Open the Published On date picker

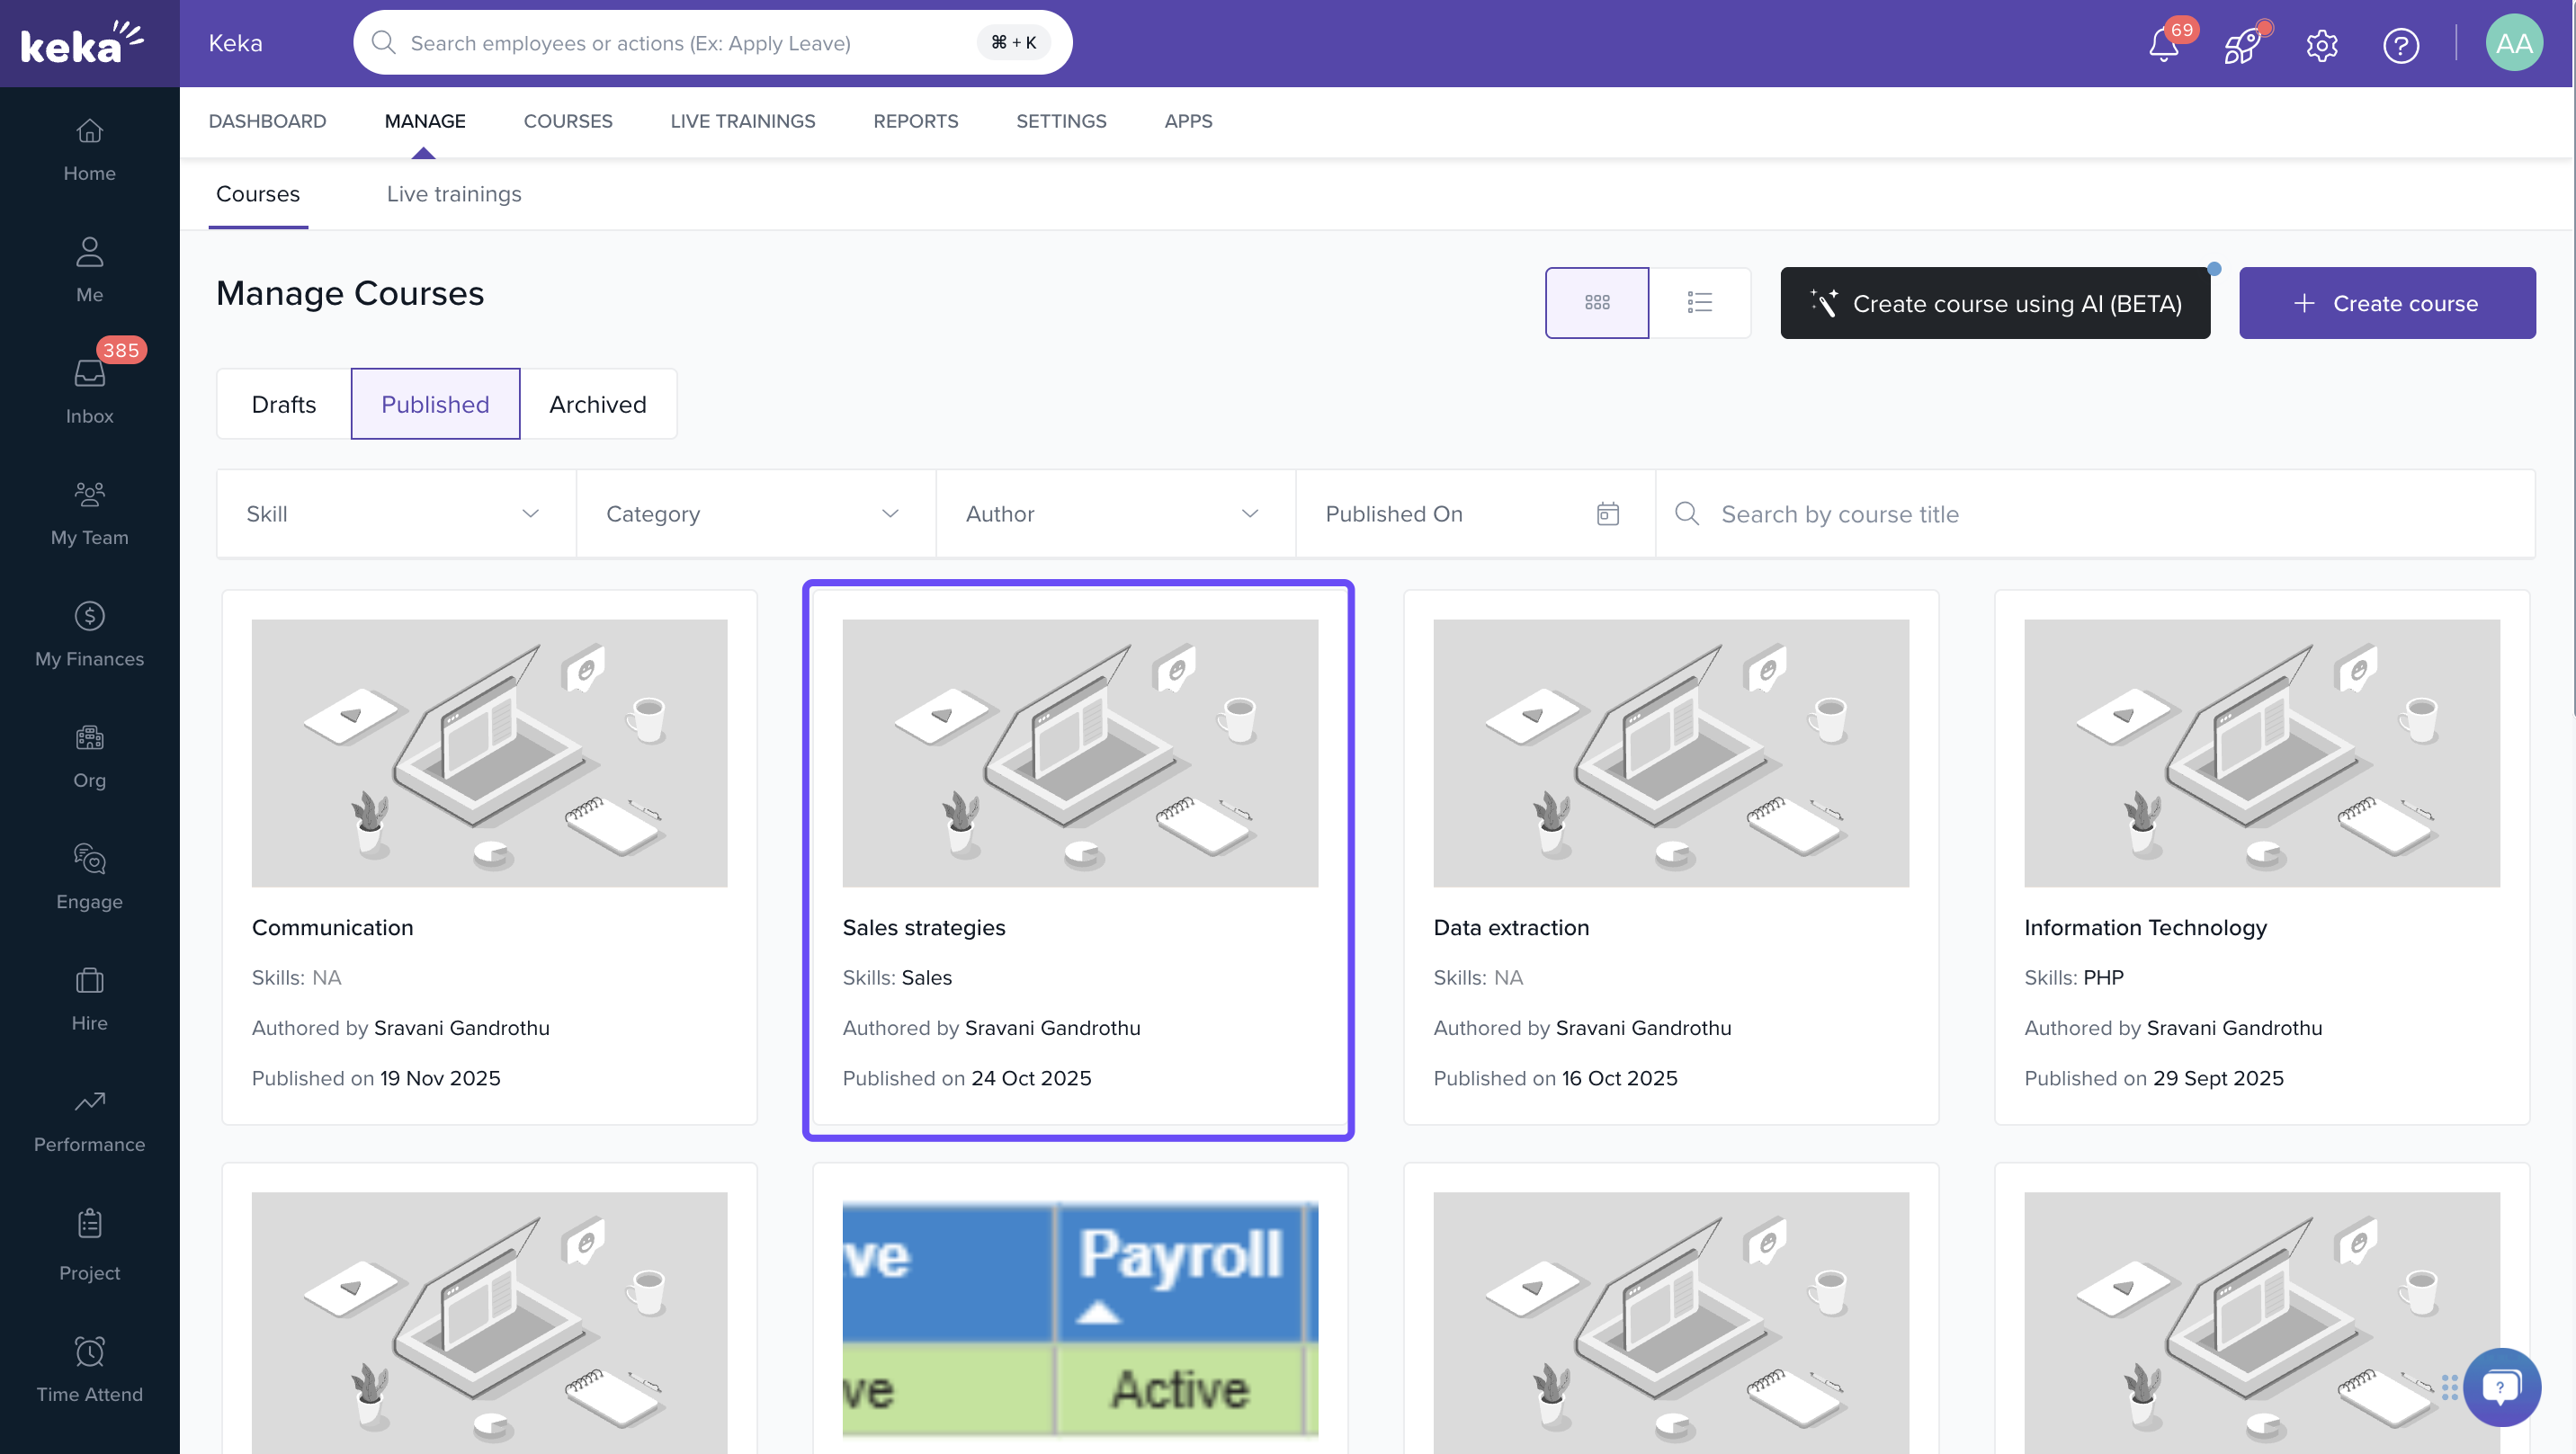pyautogui.click(x=1473, y=514)
